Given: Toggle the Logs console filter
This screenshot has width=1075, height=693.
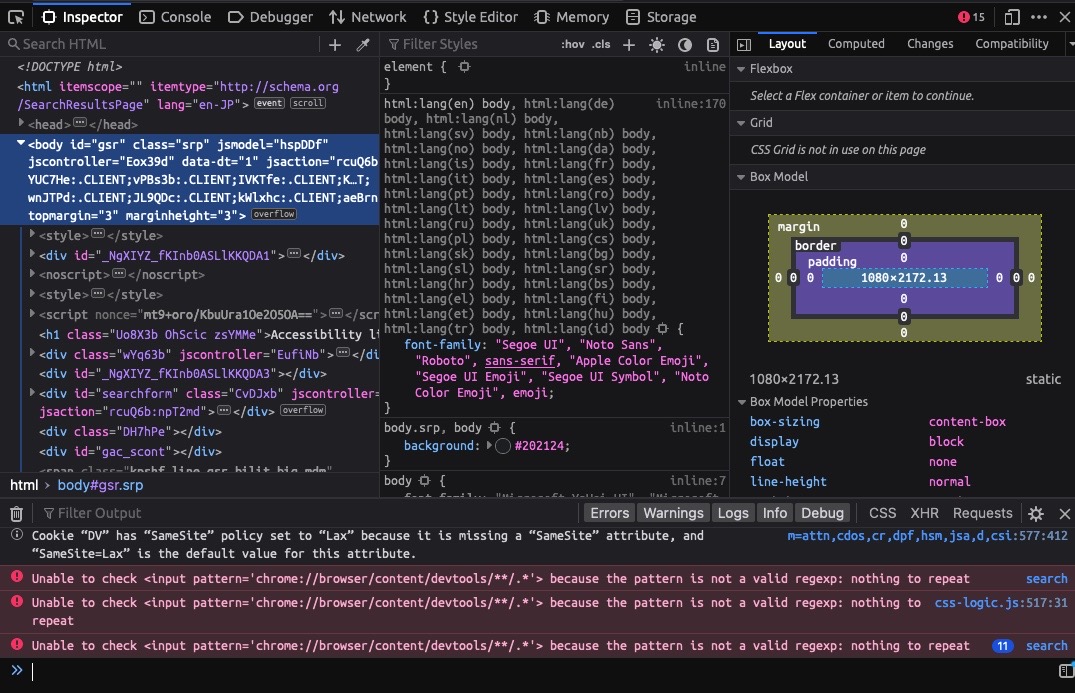Looking at the screenshot, I should (733, 513).
